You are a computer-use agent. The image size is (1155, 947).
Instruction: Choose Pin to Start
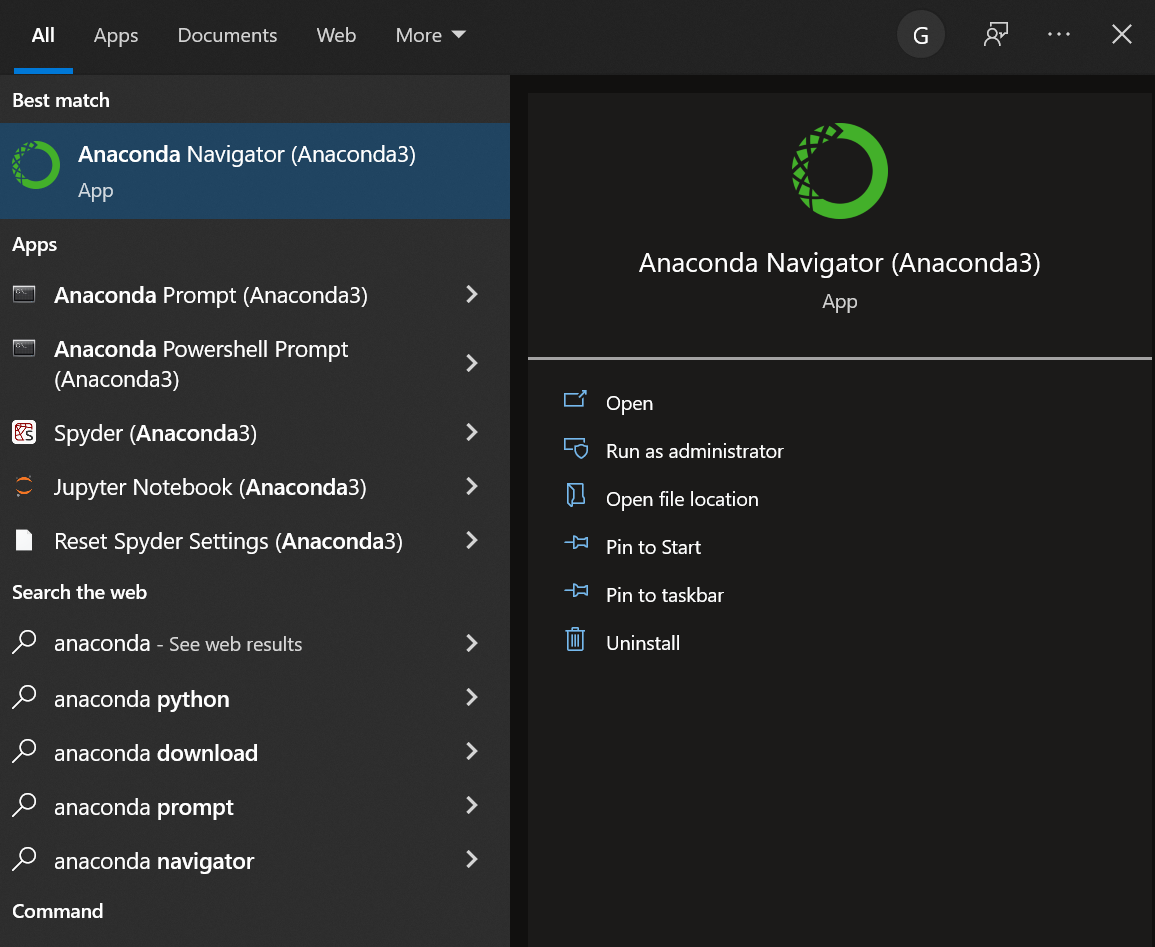(x=653, y=547)
